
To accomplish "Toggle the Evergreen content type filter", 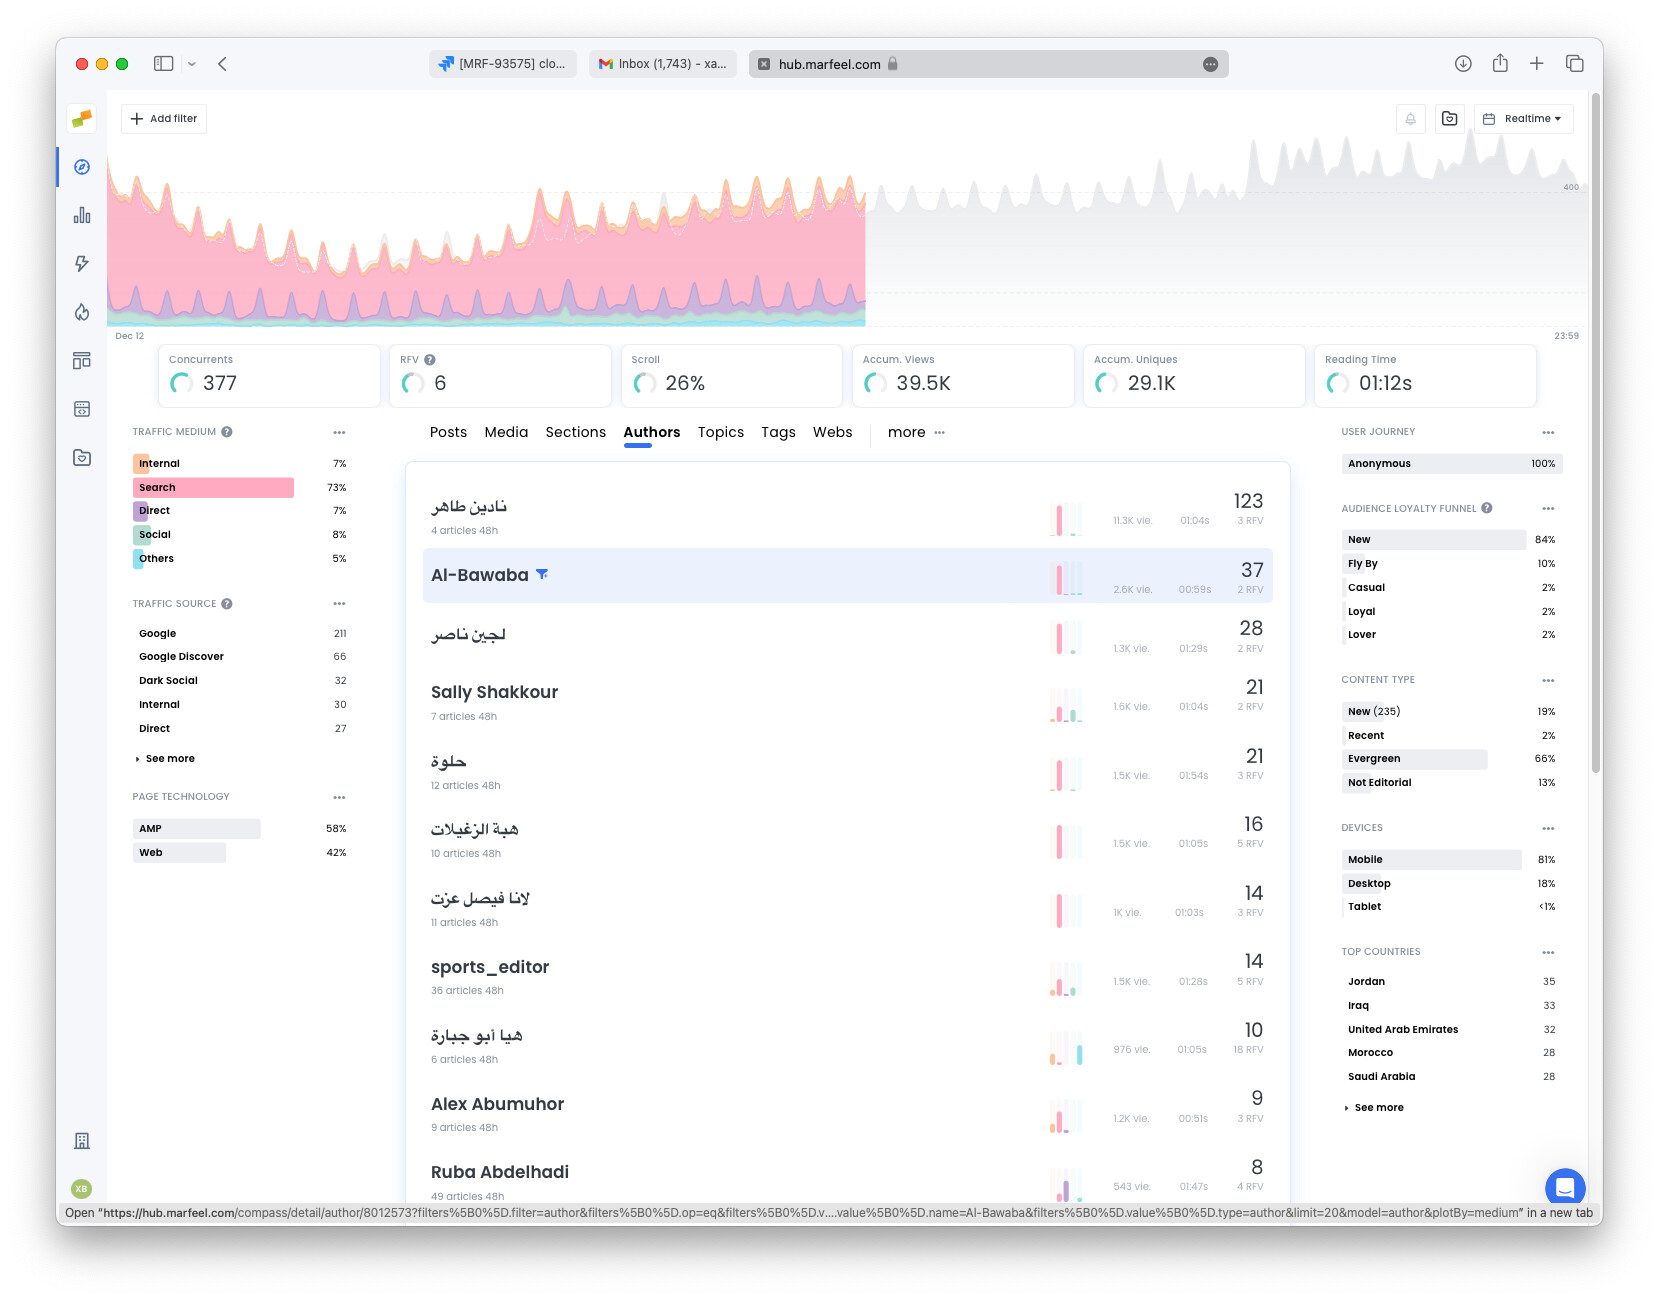I will [x=1414, y=758].
